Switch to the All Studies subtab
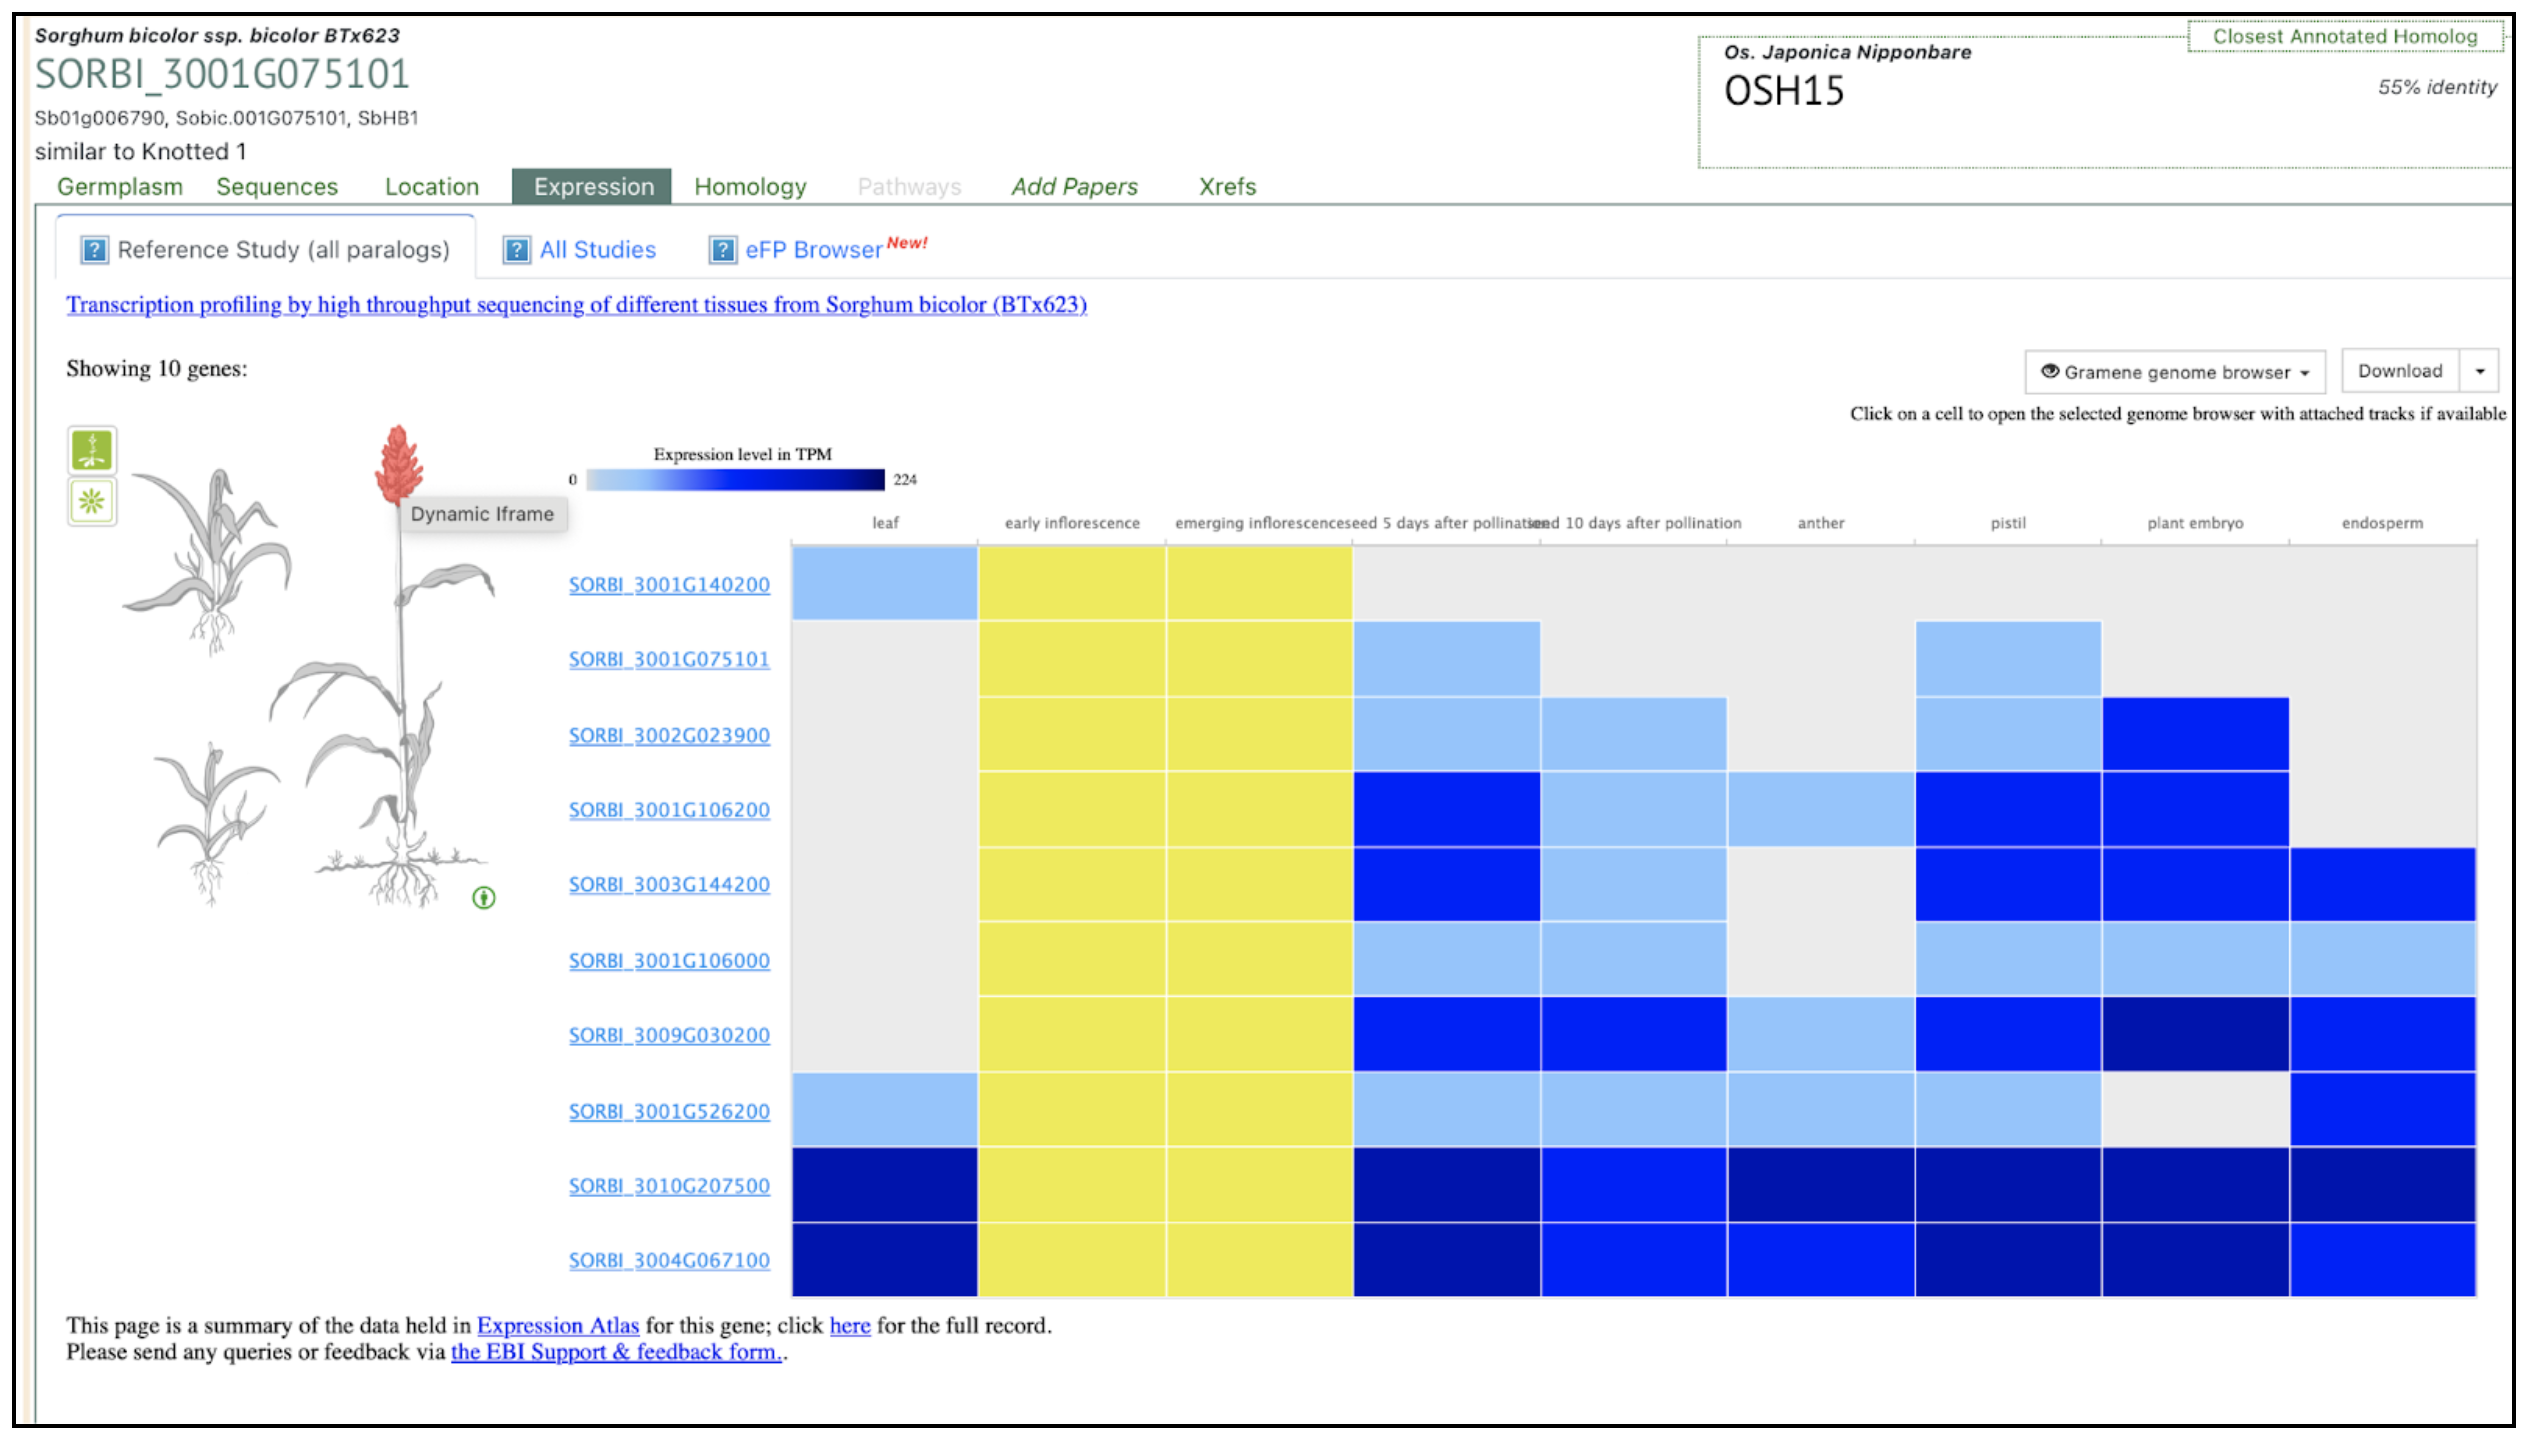Screen dimensions: 2538x1442 (x=598, y=250)
